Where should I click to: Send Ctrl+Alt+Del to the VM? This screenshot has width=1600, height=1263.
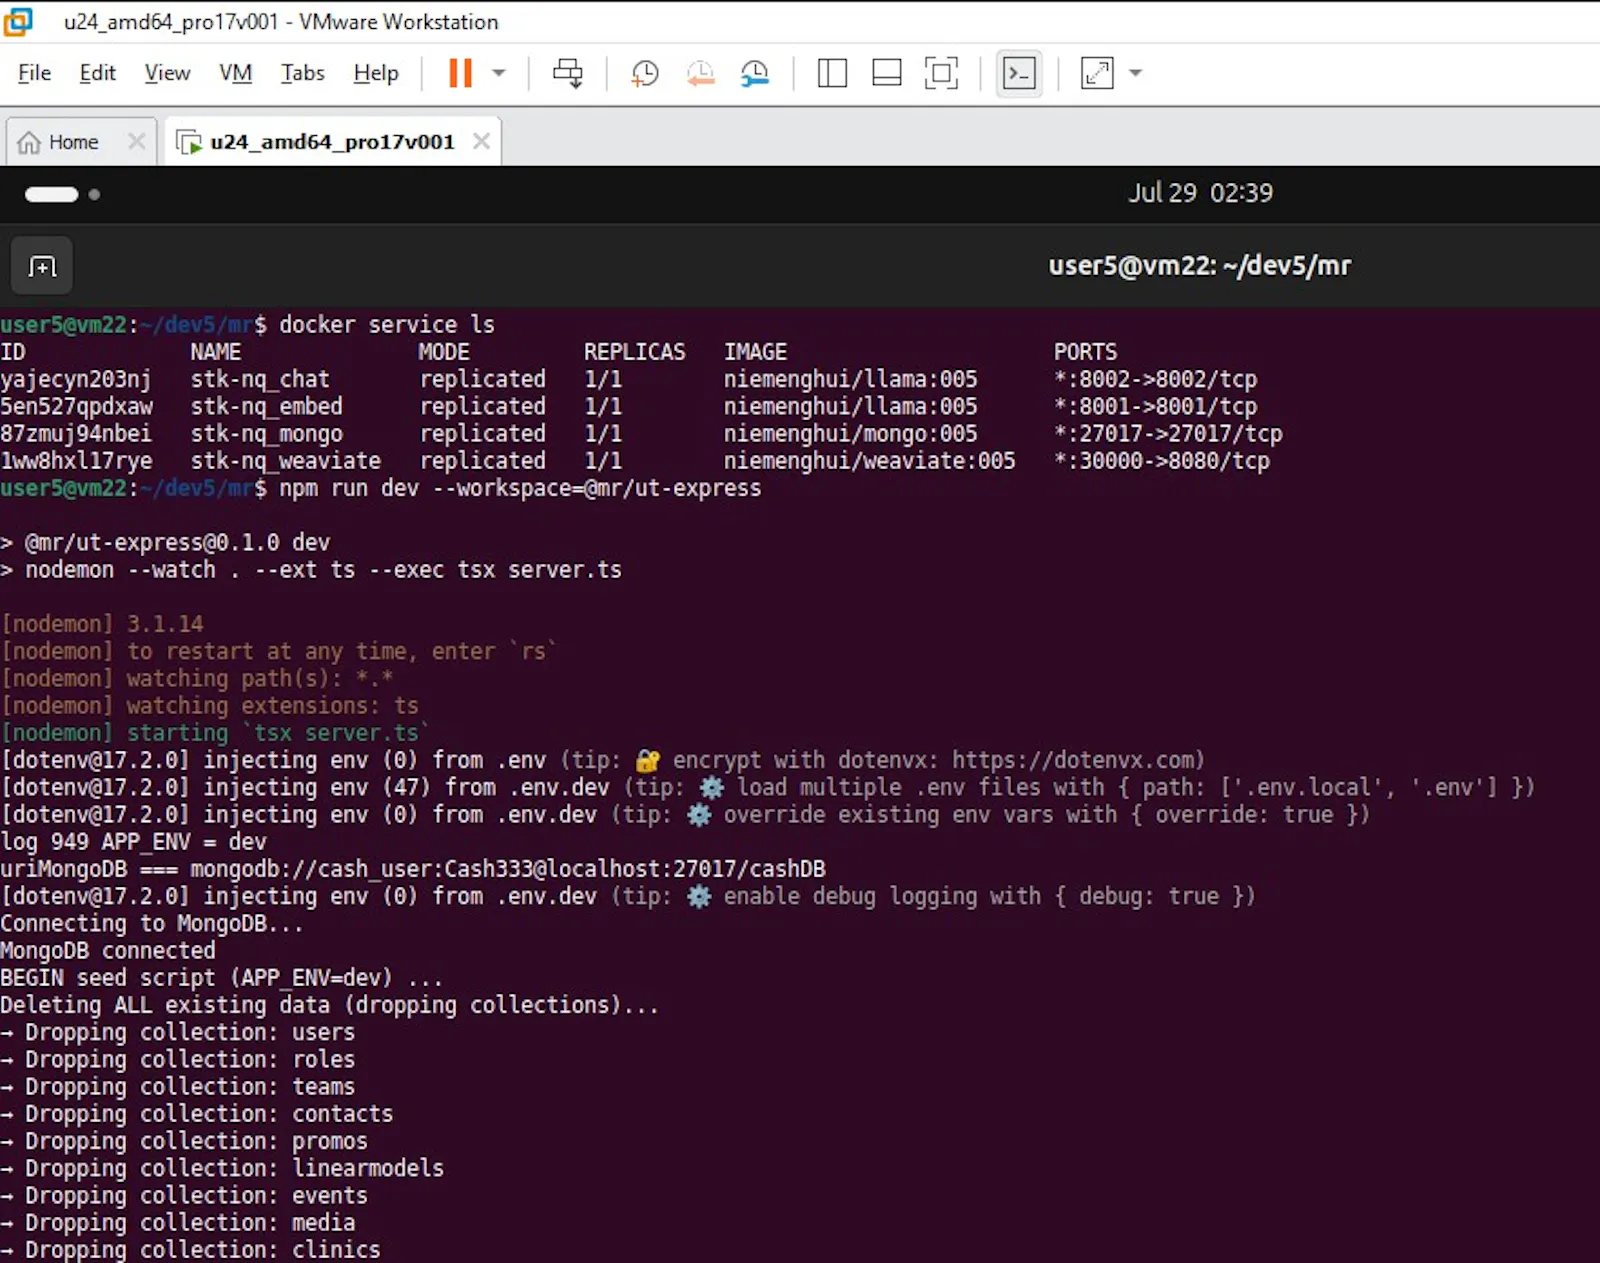point(568,73)
